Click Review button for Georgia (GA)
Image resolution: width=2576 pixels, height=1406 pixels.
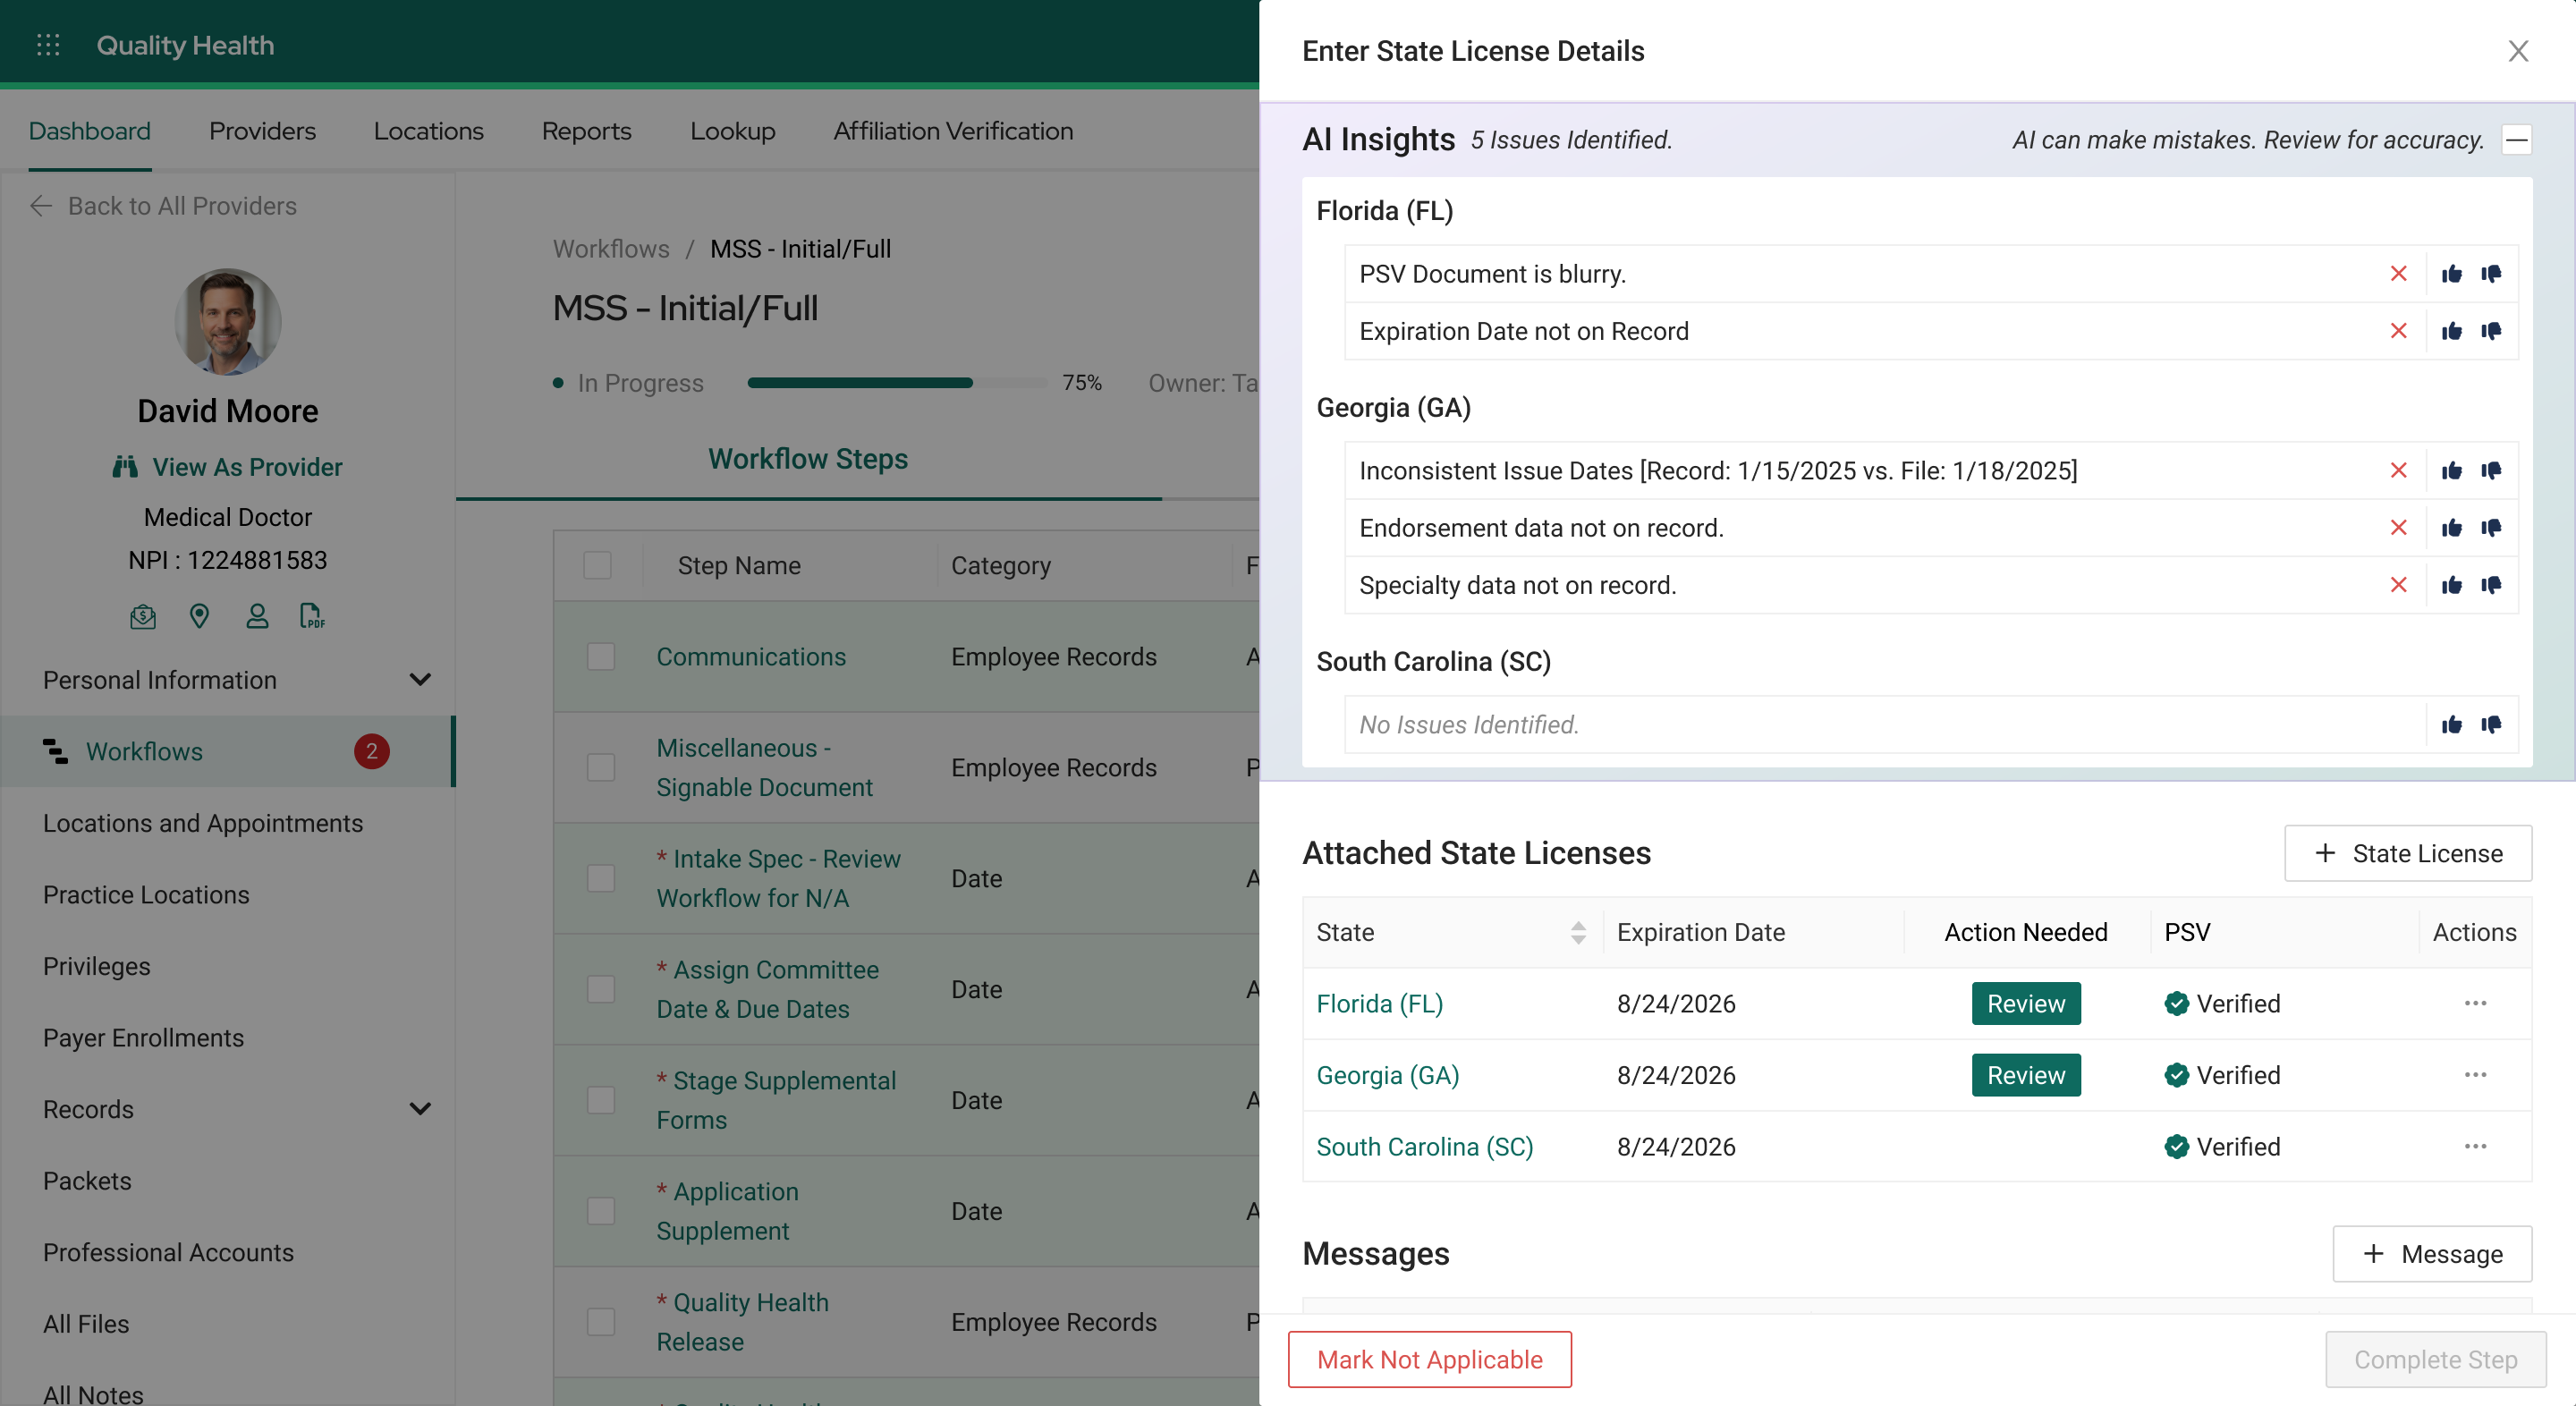[2026, 1075]
